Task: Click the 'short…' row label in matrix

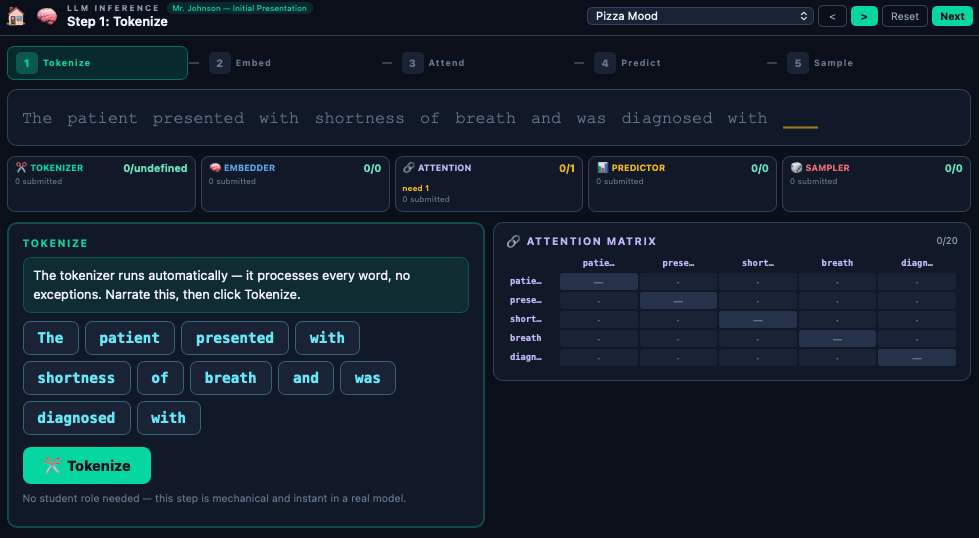Action: pos(526,319)
